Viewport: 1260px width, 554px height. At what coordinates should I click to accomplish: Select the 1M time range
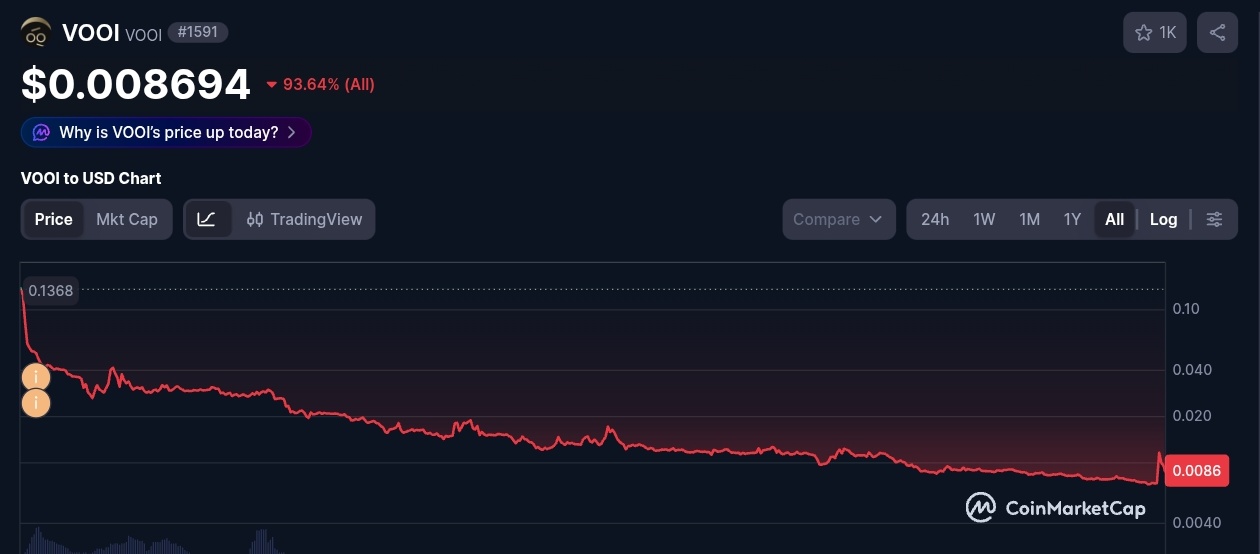coord(1029,219)
